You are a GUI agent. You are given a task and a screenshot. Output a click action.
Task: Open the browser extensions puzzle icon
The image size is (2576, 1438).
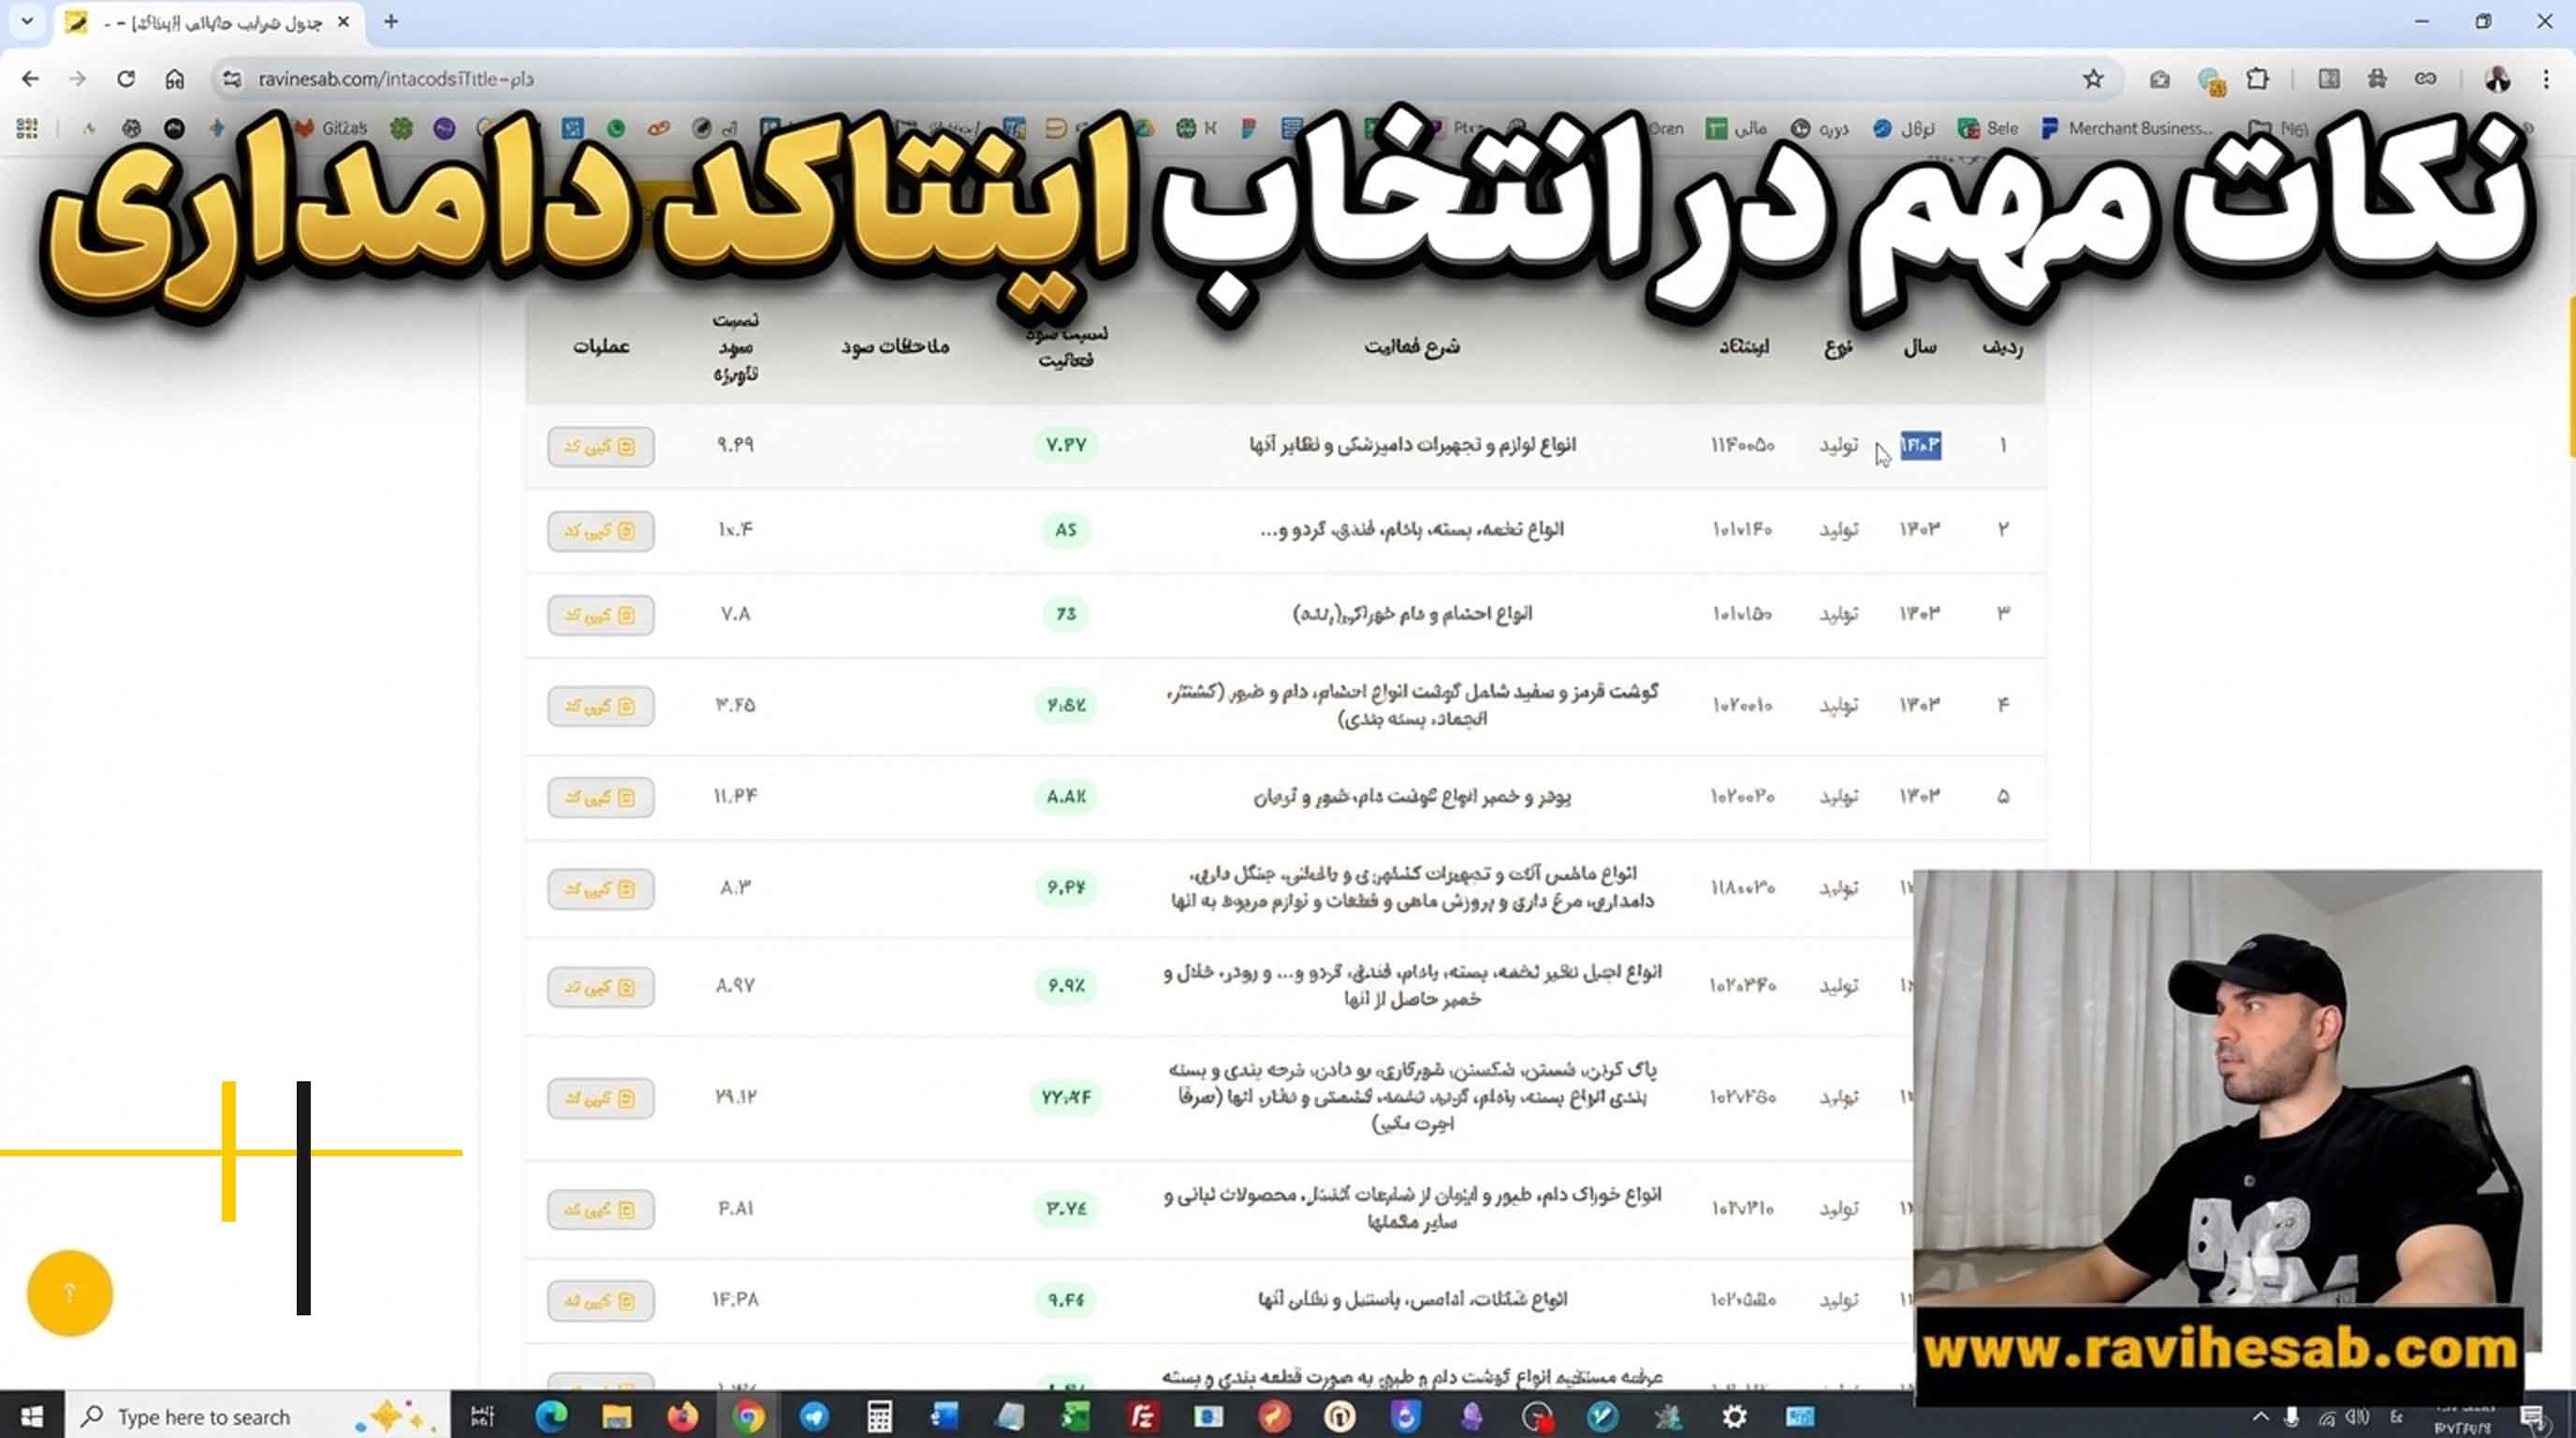point(2257,78)
